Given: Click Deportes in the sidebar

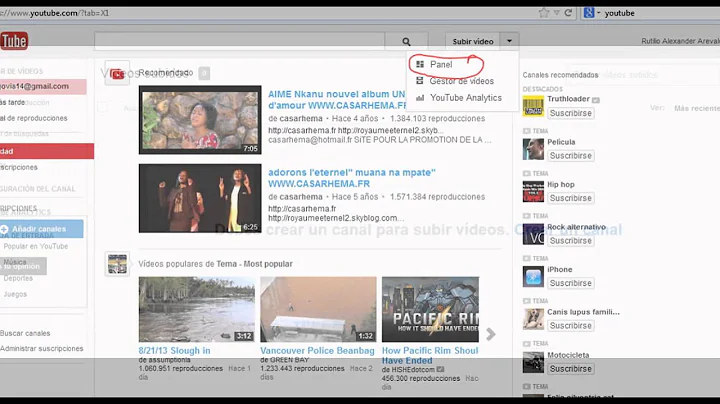Looking at the screenshot, I should [18, 279].
